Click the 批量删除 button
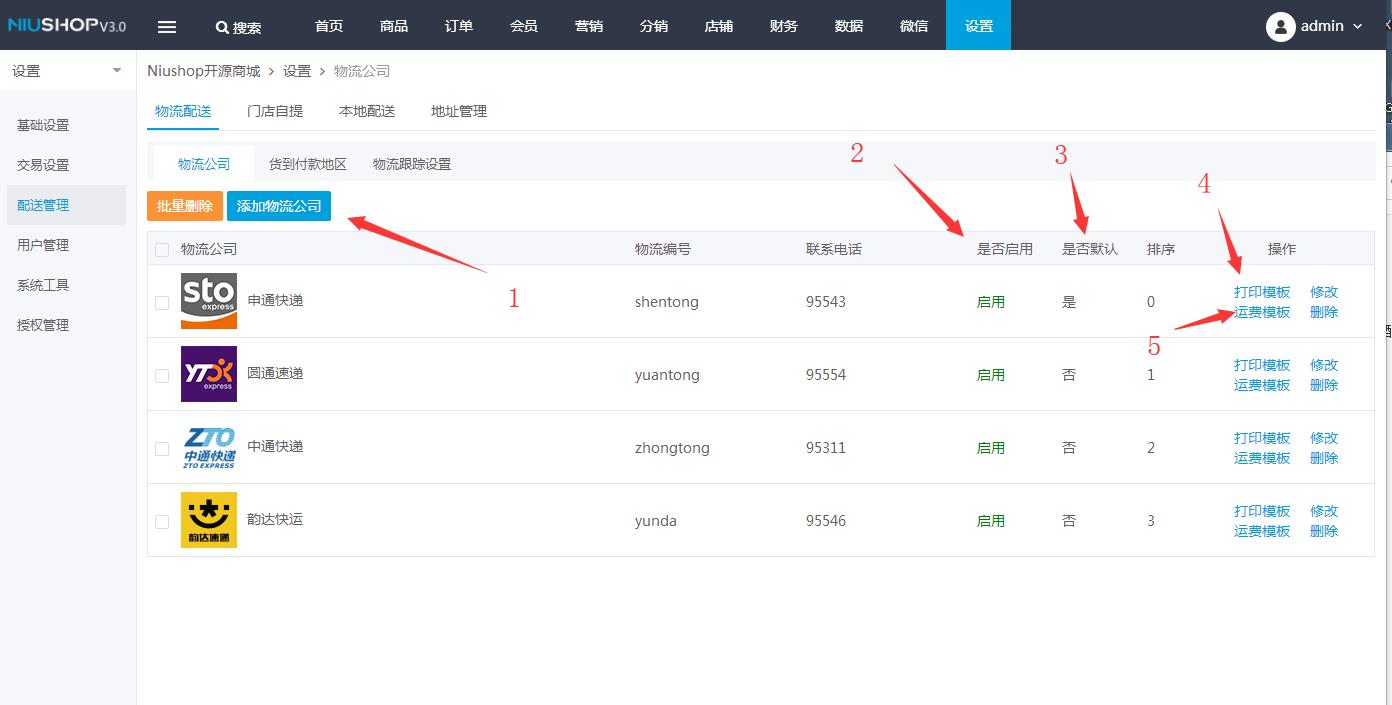This screenshot has height=705, width=1392. [x=184, y=206]
